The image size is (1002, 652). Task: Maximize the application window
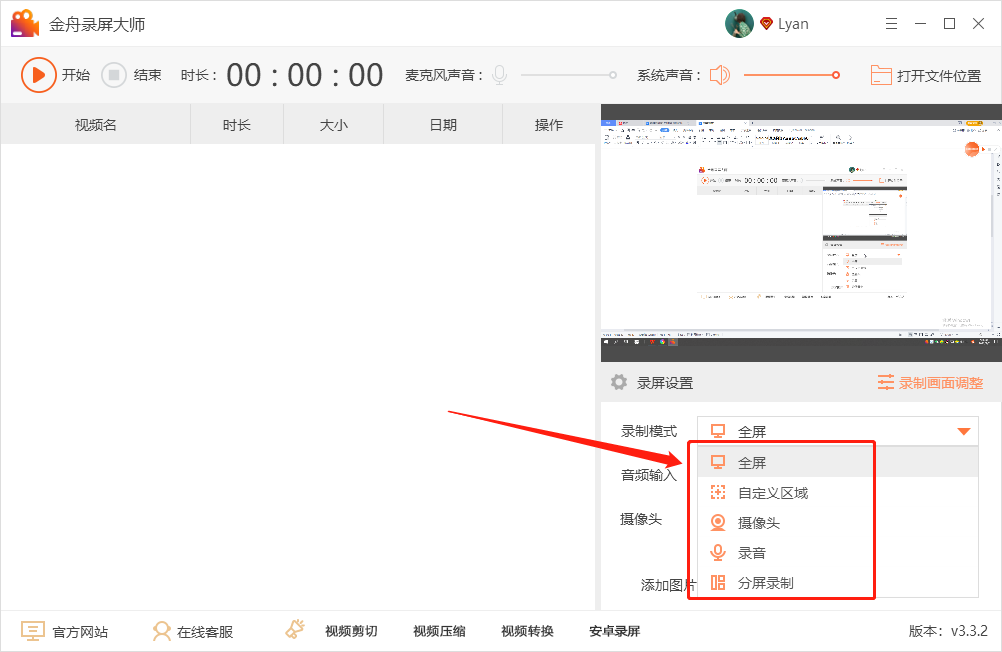coord(950,24)
